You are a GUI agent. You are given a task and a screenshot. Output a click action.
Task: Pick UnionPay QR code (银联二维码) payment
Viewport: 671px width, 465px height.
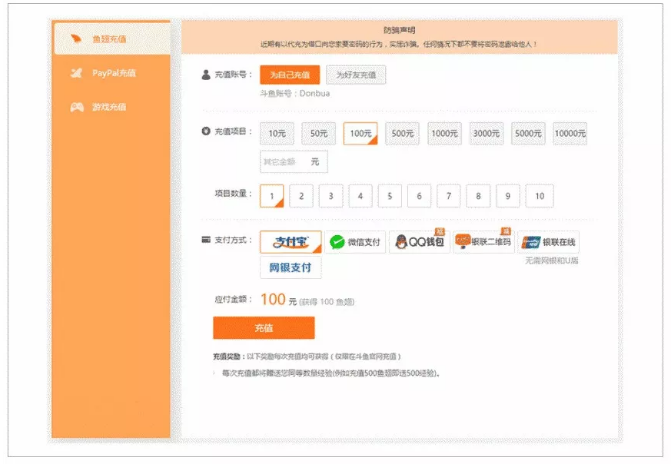(x=482, y=242)
